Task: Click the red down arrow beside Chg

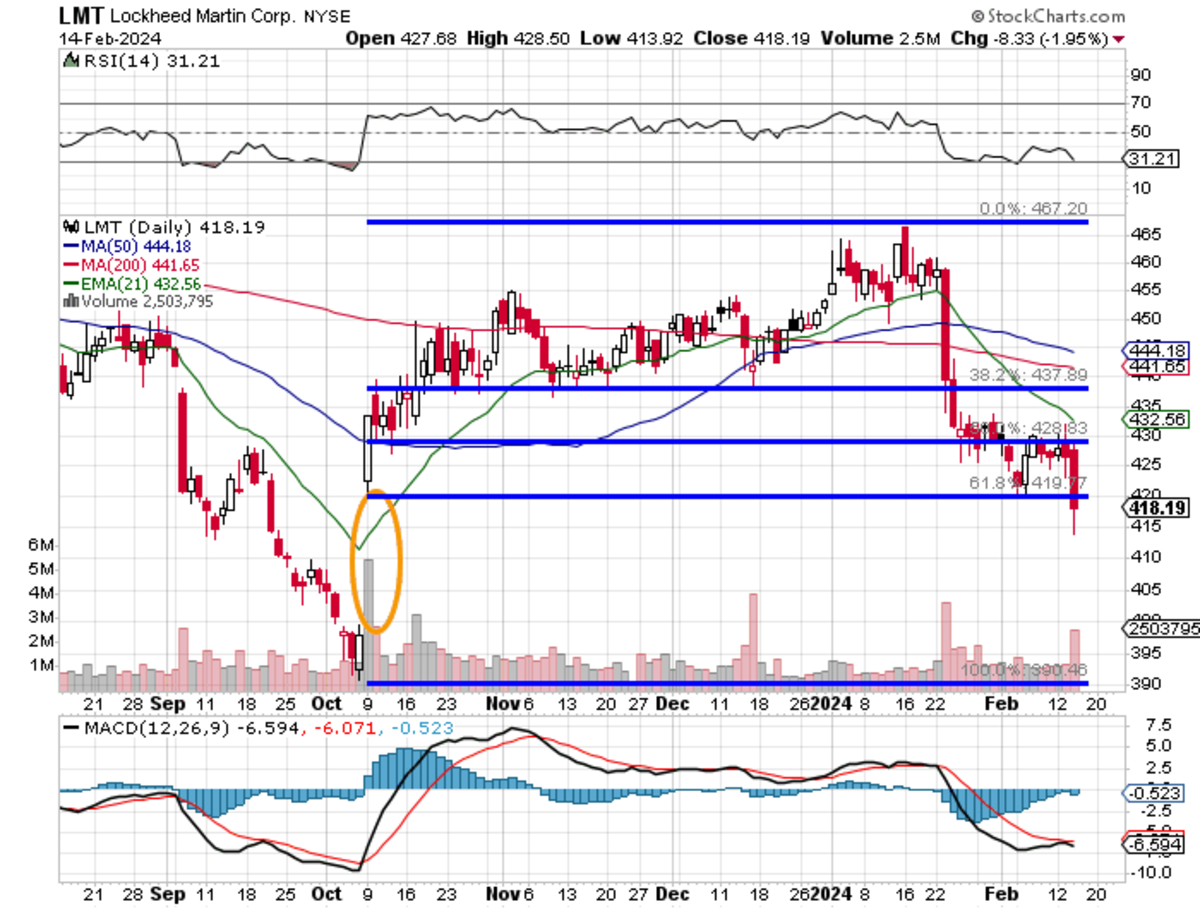Action: coord(1117,39)
